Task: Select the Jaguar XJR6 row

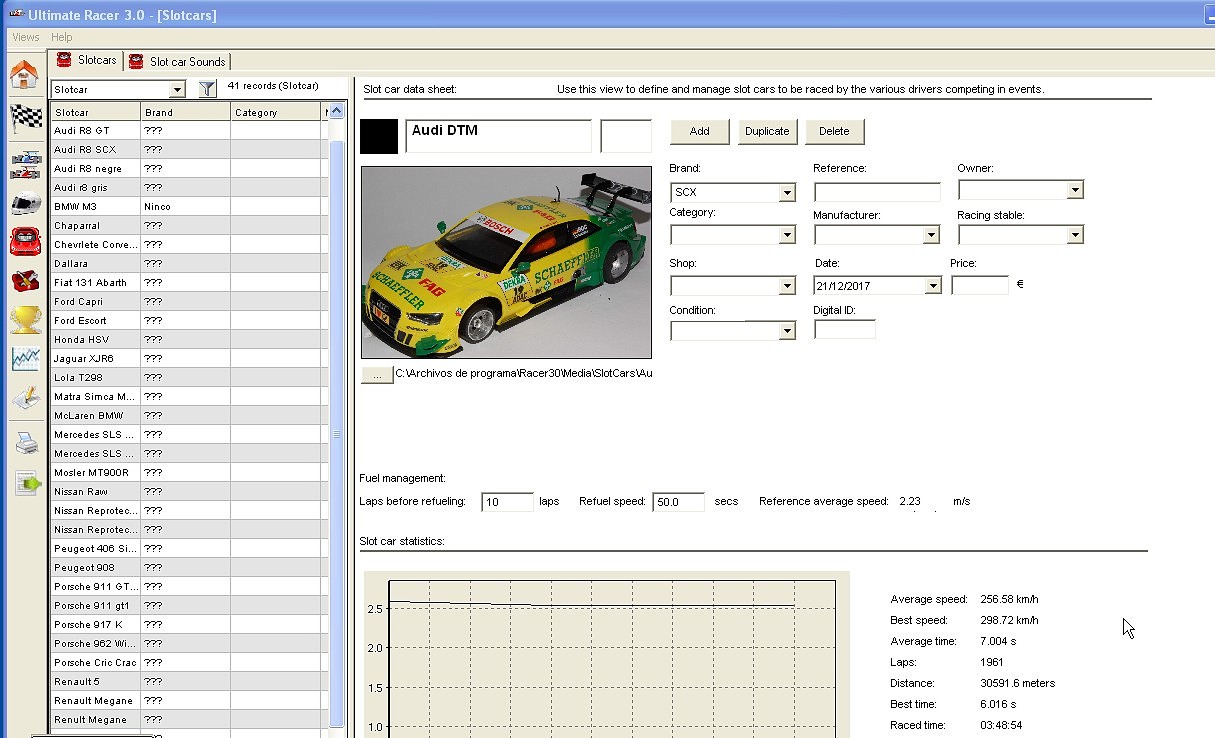Action: [x=189, y=359]
